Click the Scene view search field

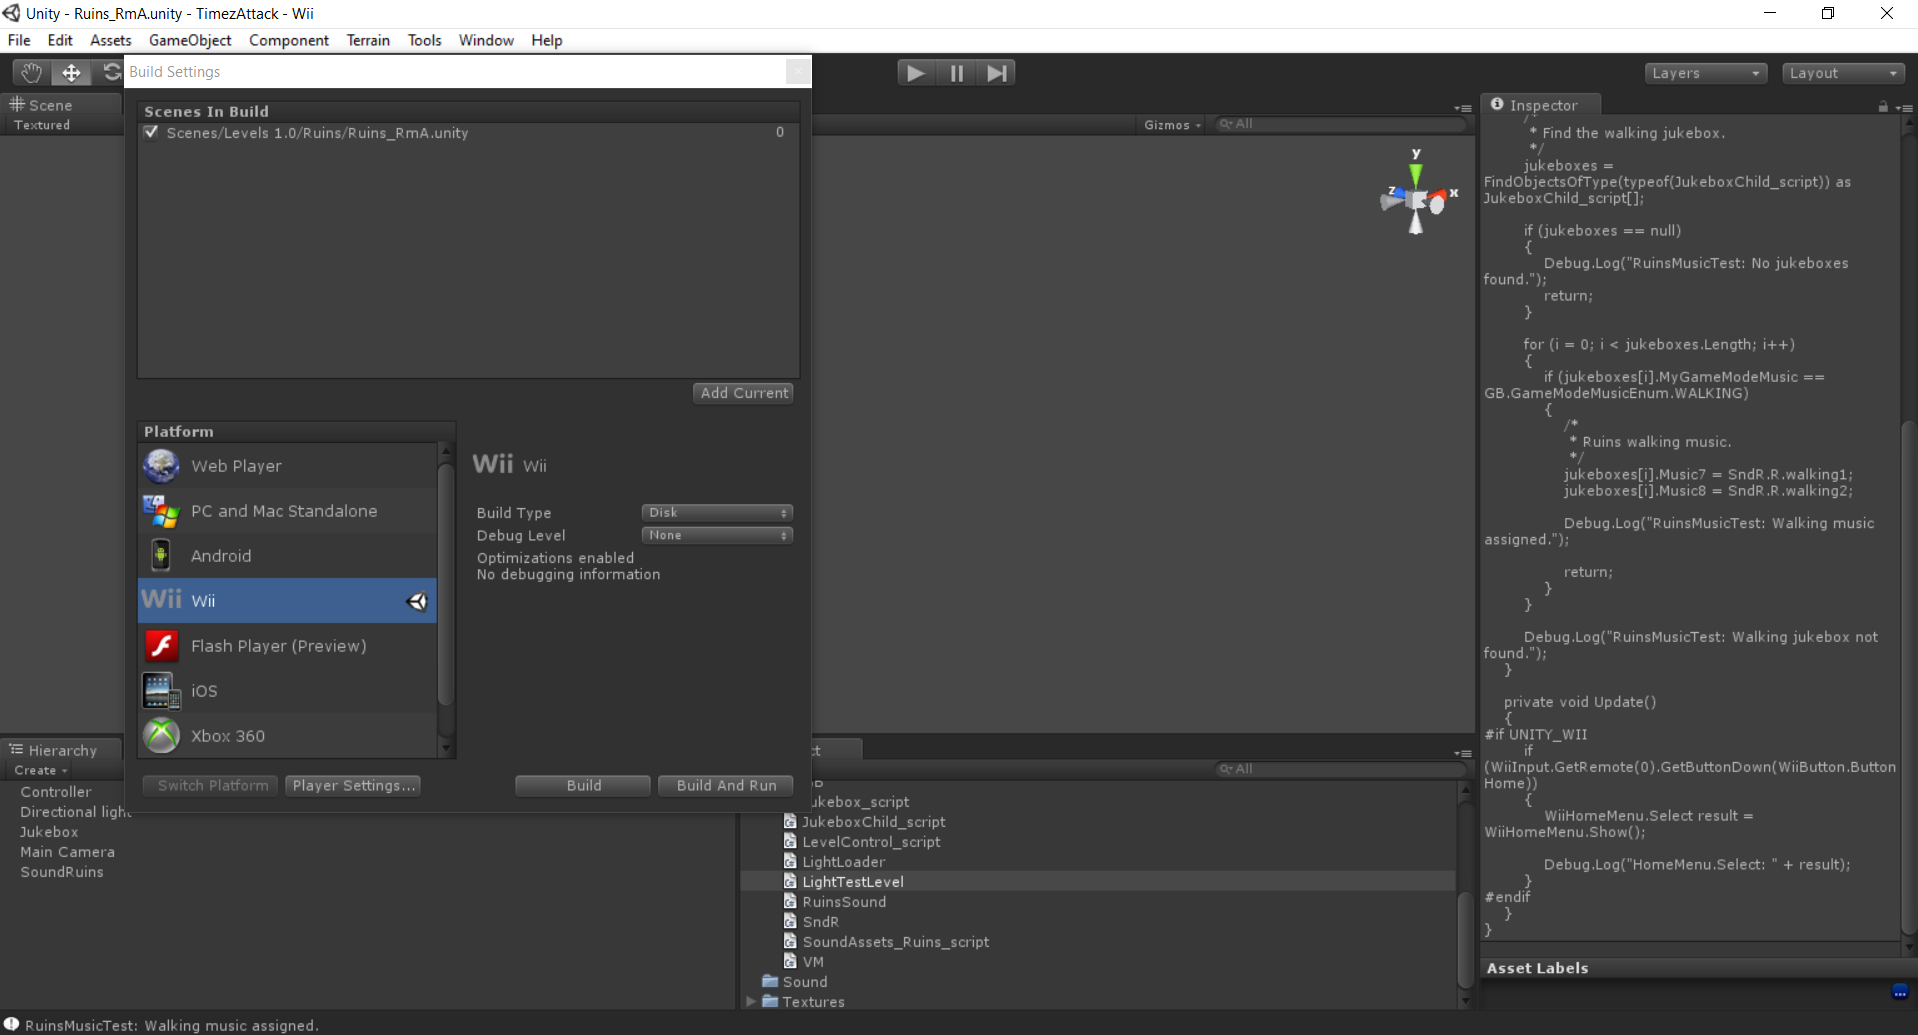click(1340, 124)
